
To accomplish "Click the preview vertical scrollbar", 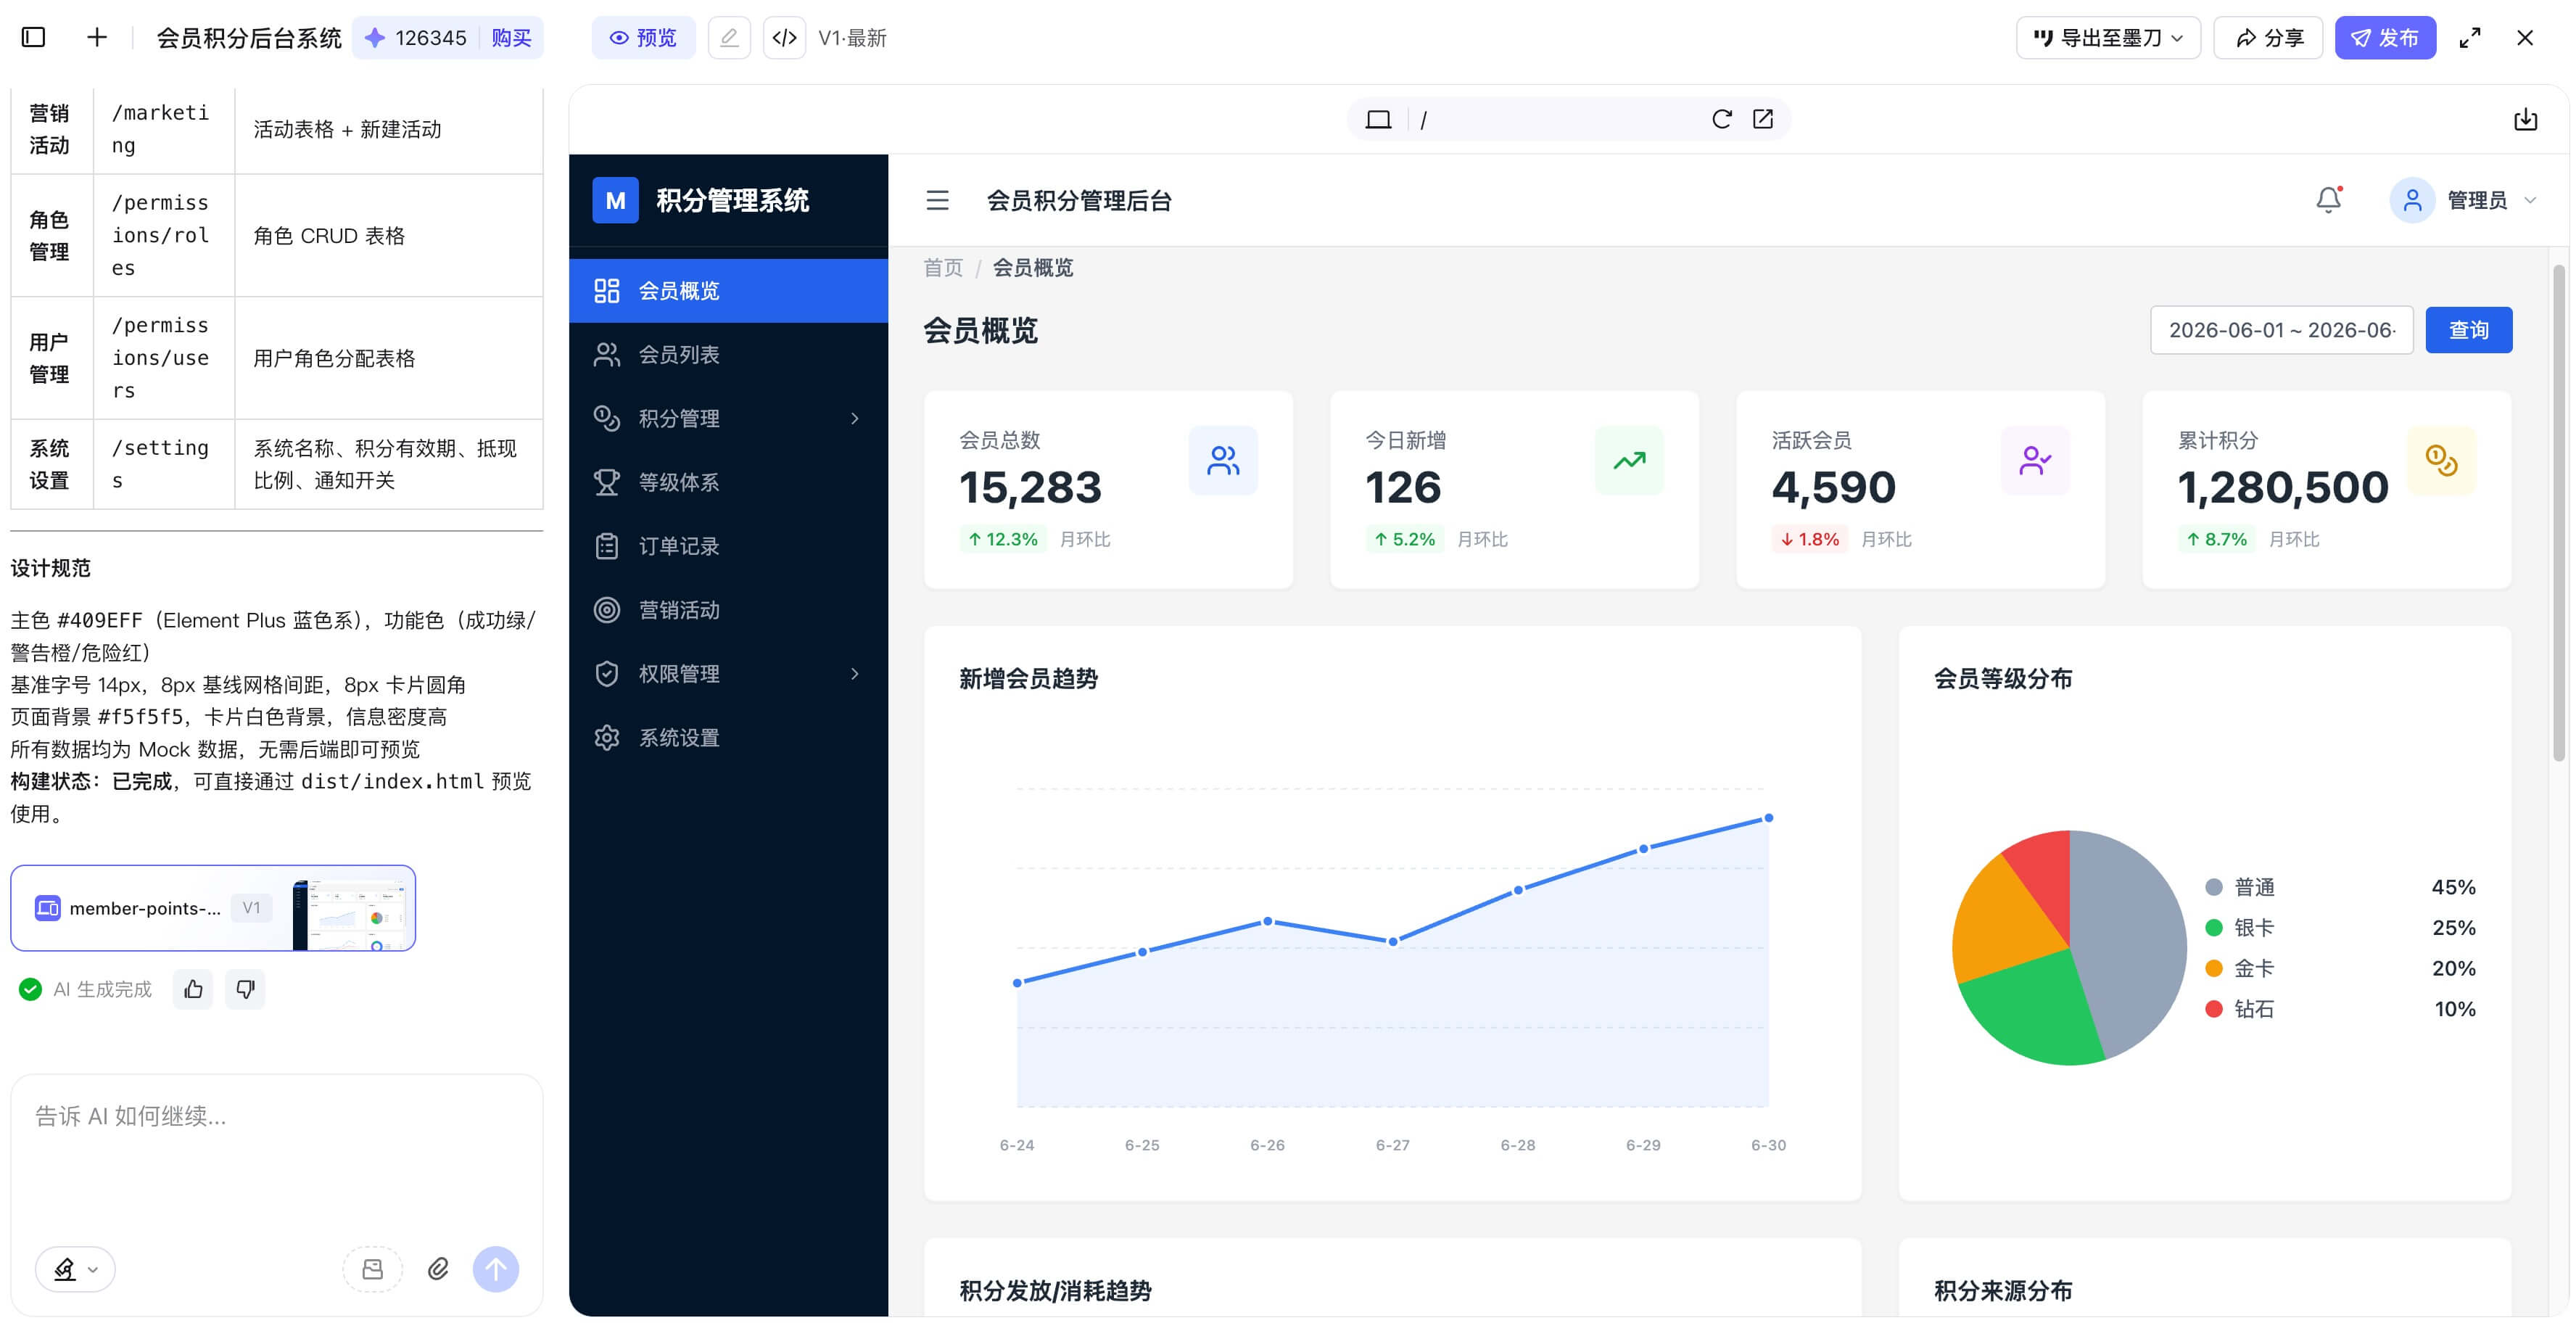I will 2558,512.
